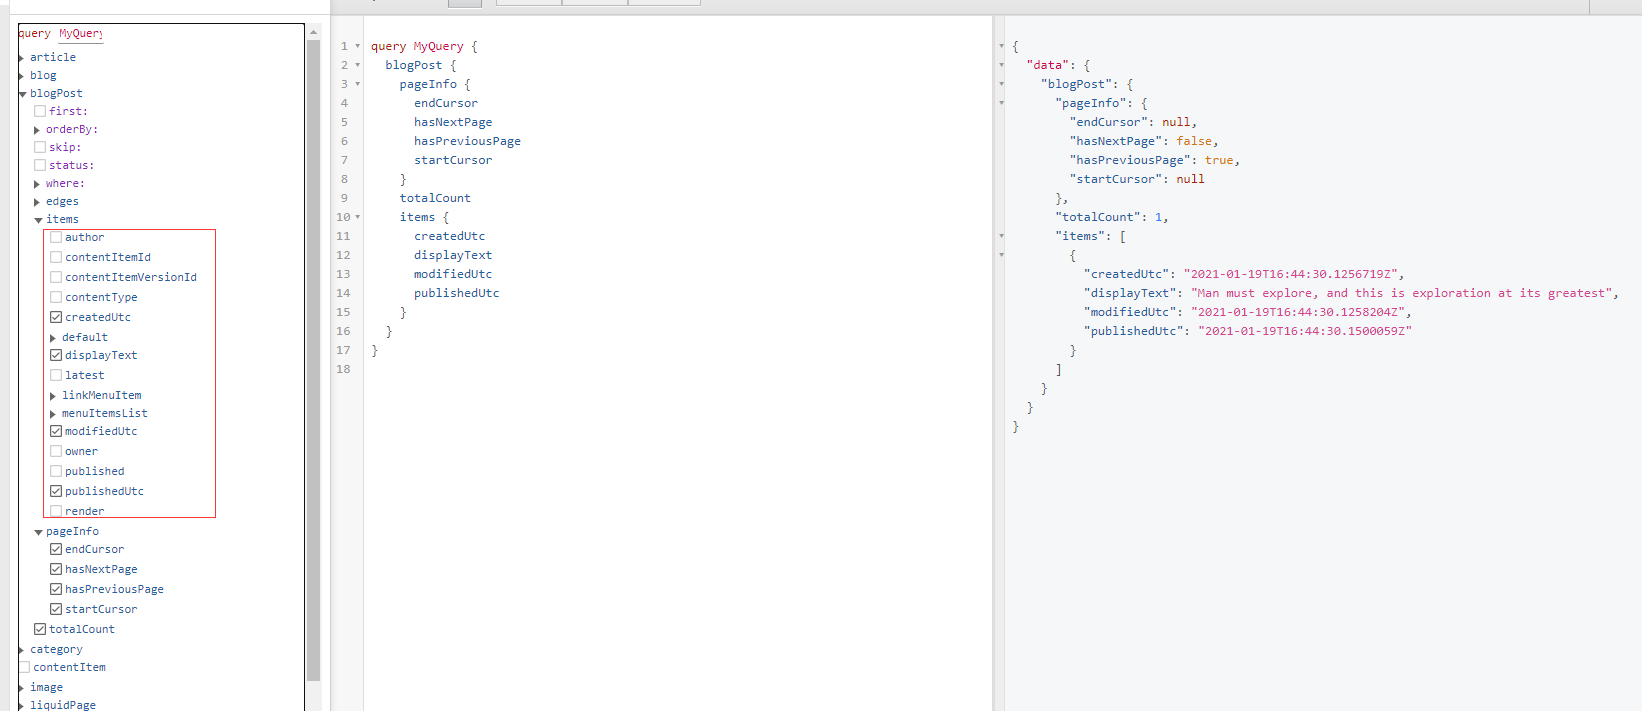Check the contentItemId field checkbox
1642x711 pixels.
[x=56, y=257]
